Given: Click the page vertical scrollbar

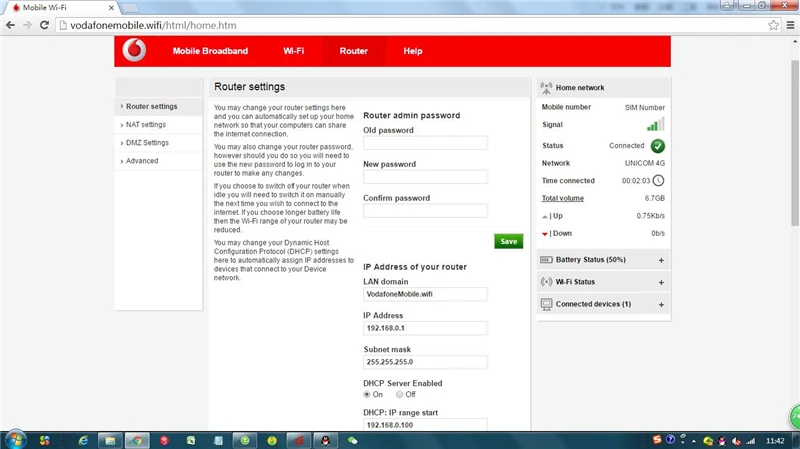Looking at the screenshot, I should (x=795, y=143).
